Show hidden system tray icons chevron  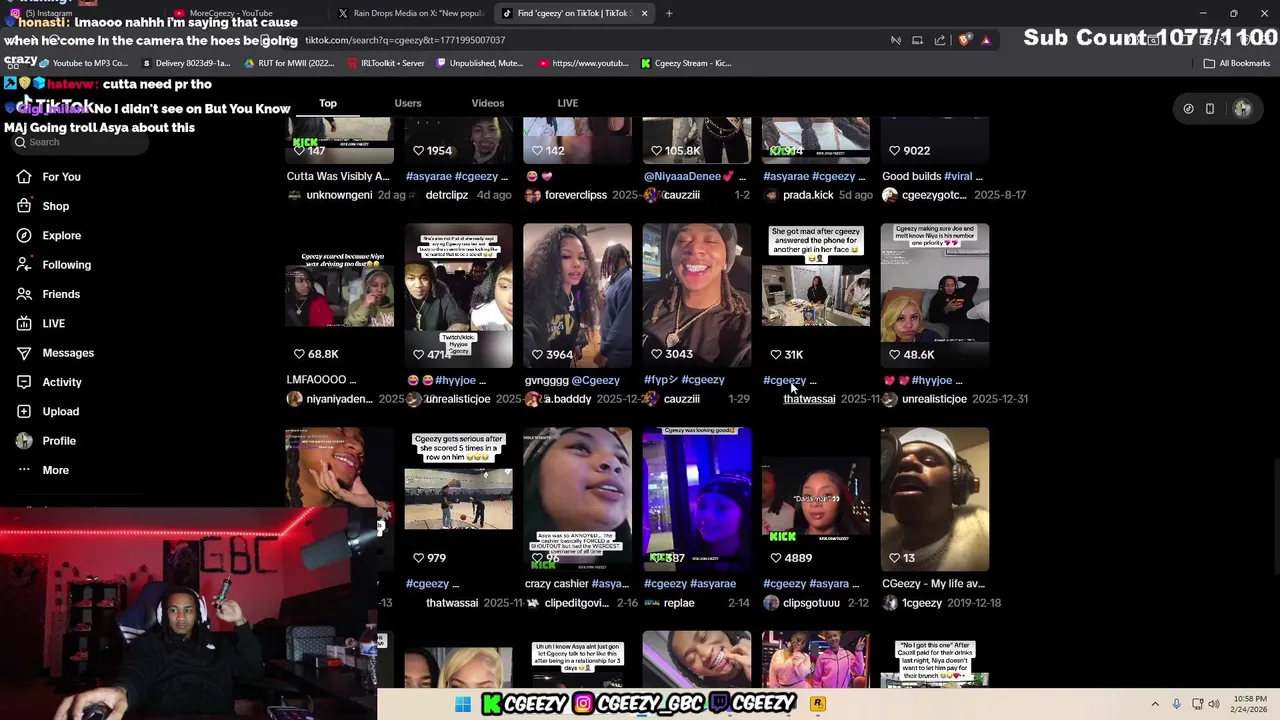tap(1155, 704)
